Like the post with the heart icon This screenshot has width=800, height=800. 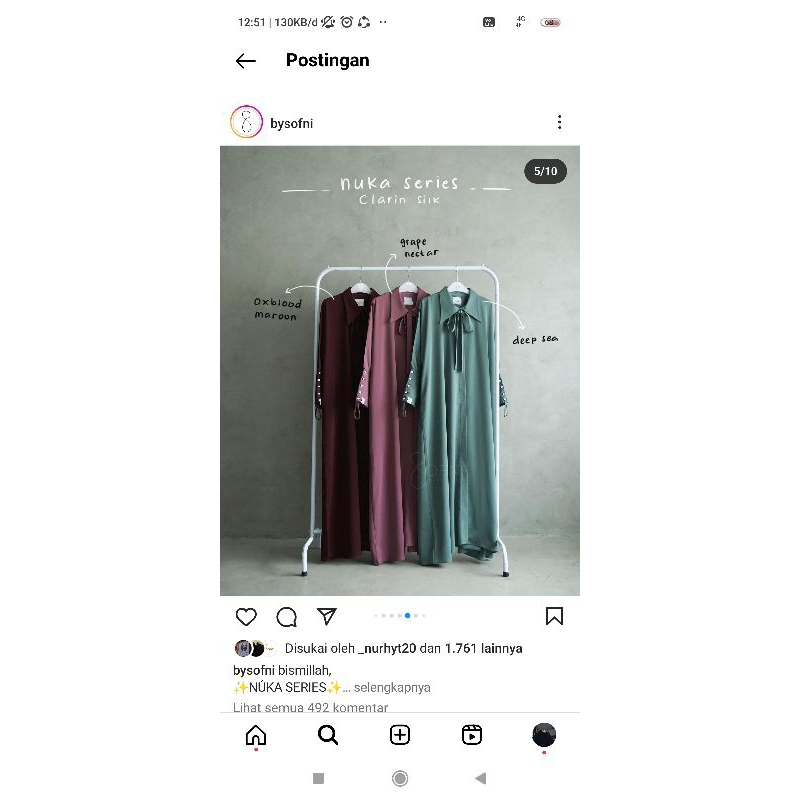tap(246, 616)
